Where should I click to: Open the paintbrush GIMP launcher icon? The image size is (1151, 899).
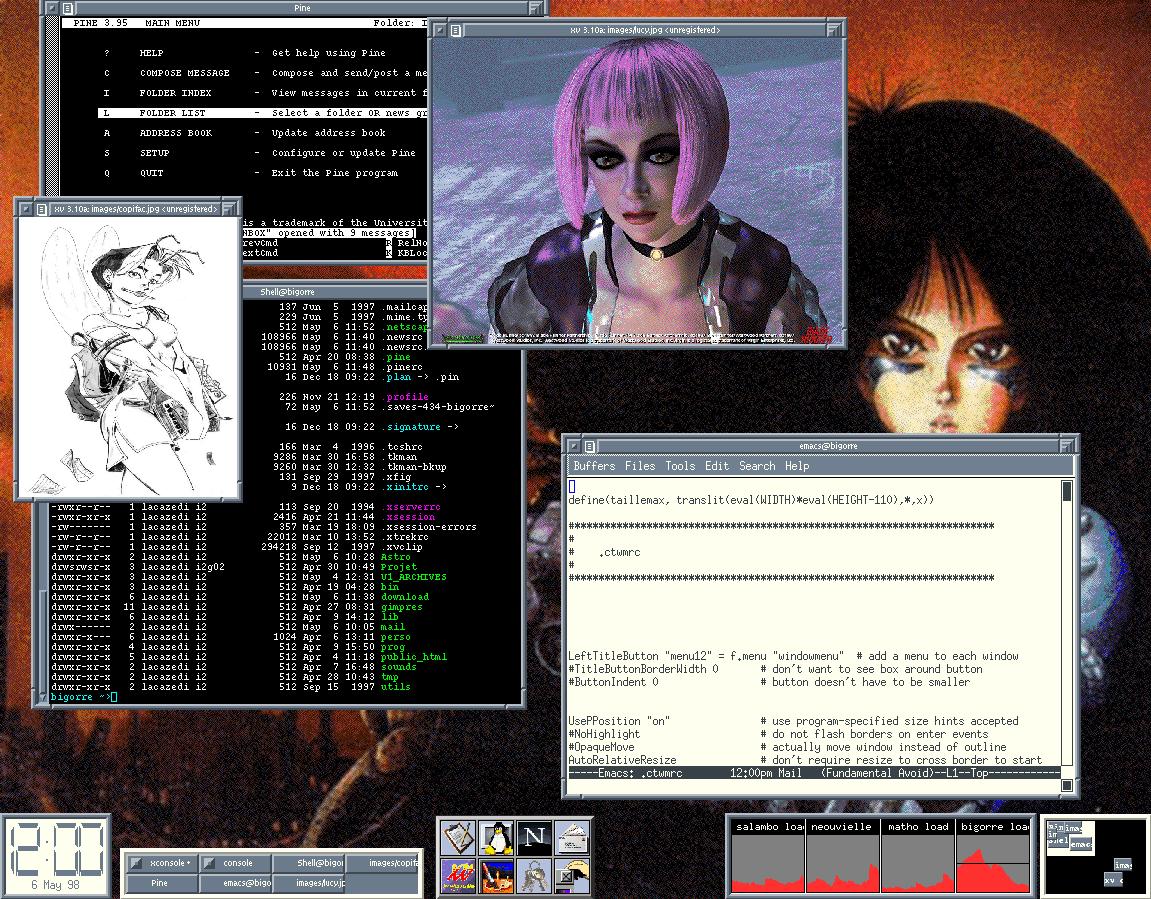click(497, 876)
